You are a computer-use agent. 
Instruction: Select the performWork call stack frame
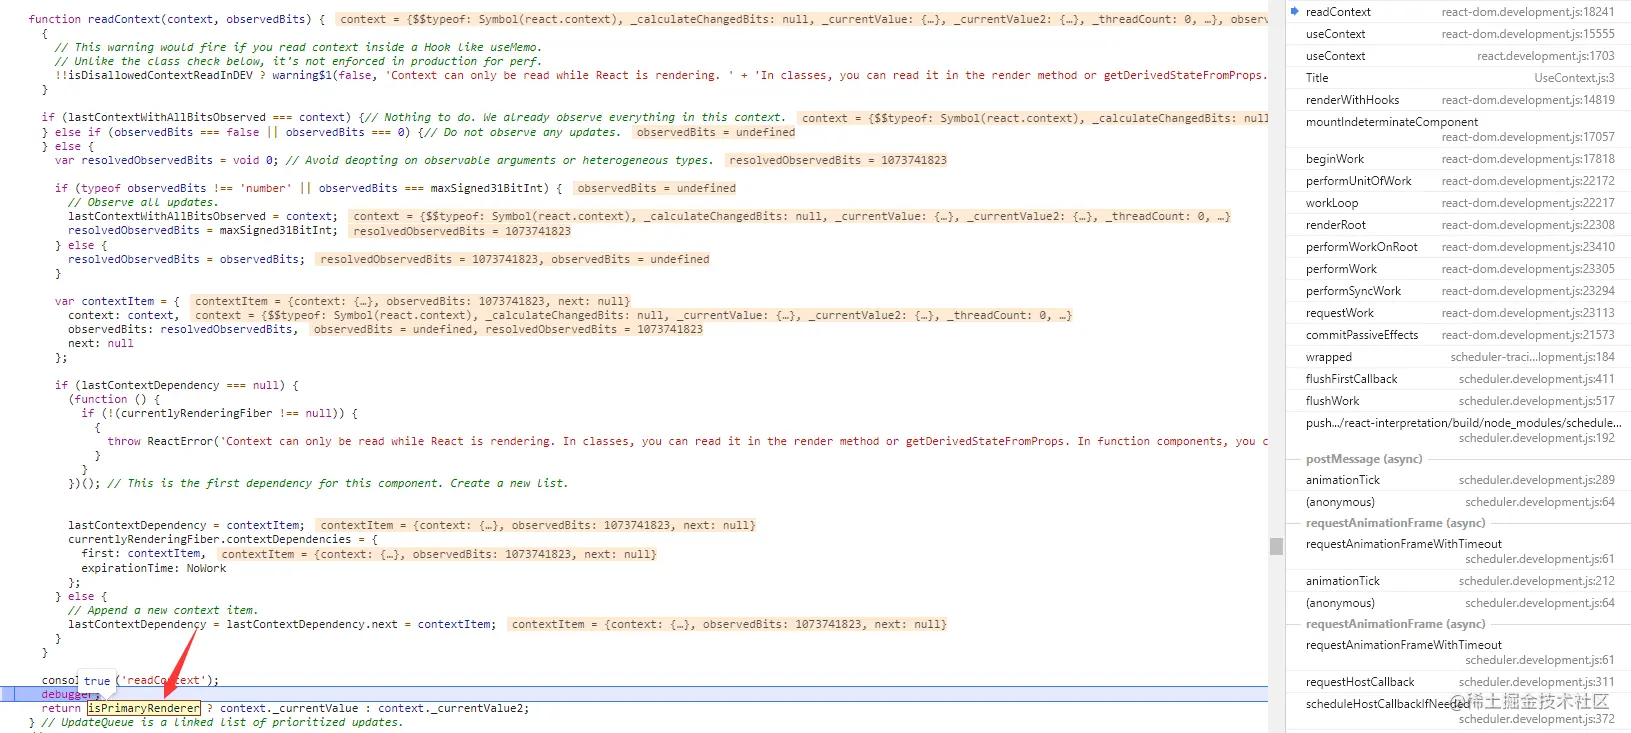(x=1458, y=269)
